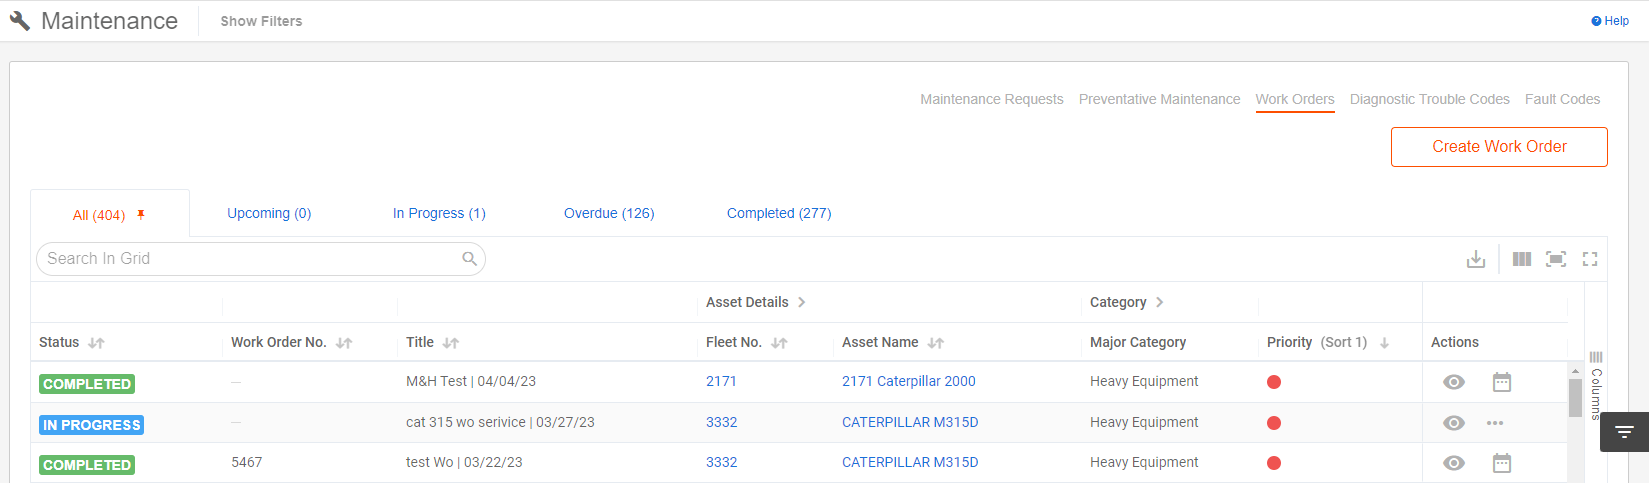Sort by Work Order No. arrows
The width and height of the screenshot is (1649, 483).
pyautogui.click(x=344, y=343)
